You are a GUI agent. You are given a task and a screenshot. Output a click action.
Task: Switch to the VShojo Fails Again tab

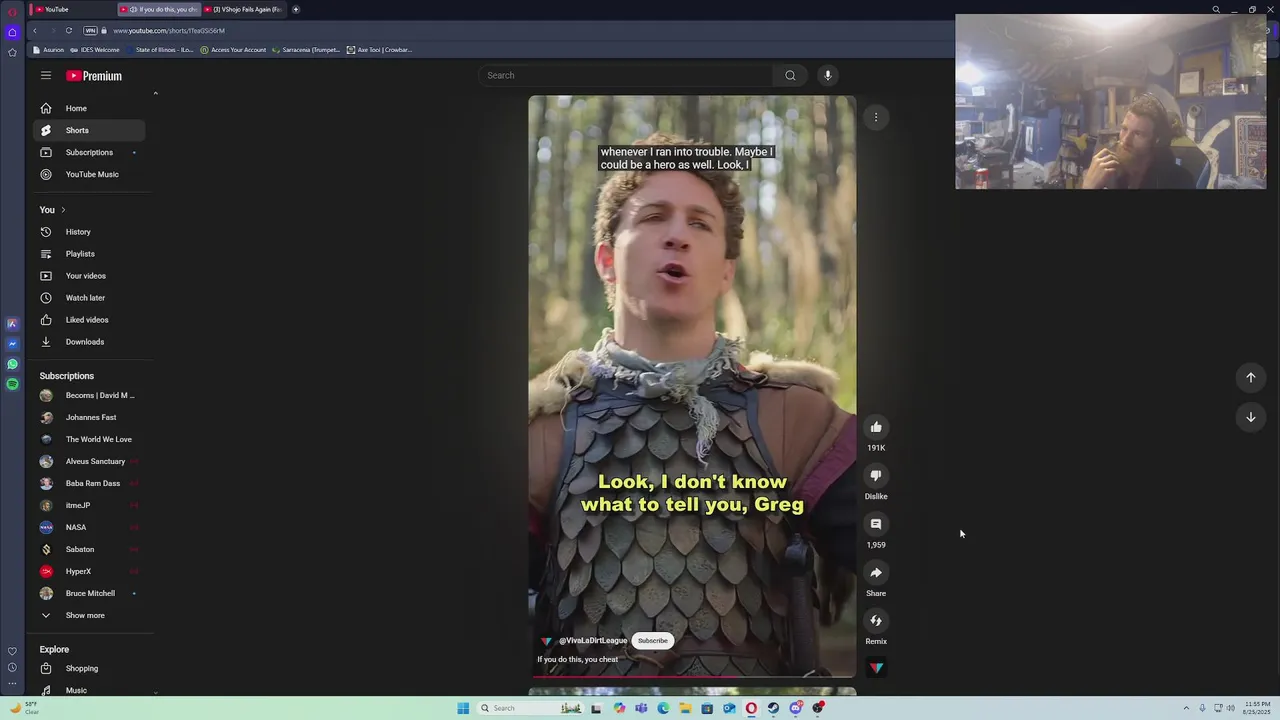(244, 9)
